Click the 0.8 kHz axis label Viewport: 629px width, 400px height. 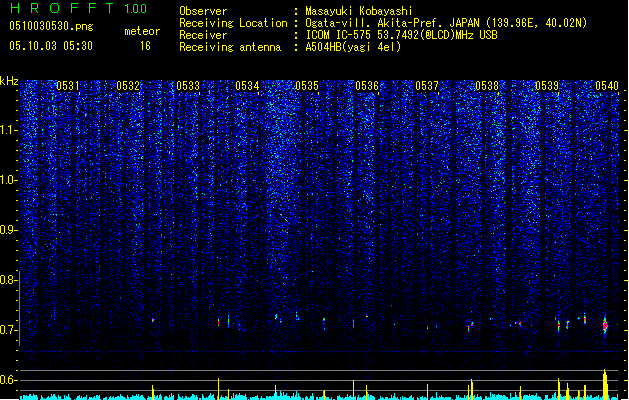tap(8, 280)
